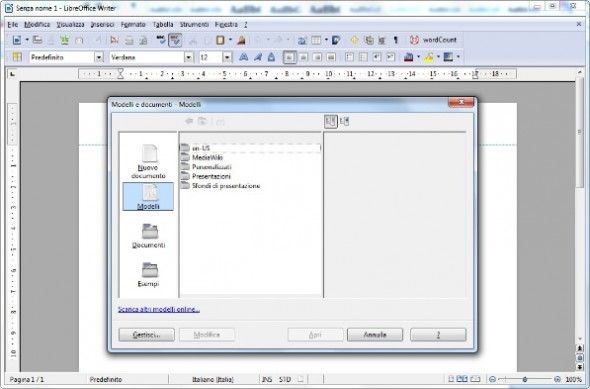Screen dimensions: 590x389
Task: Switch dialog to Preview view icon
Action: [x=344, y=121]
